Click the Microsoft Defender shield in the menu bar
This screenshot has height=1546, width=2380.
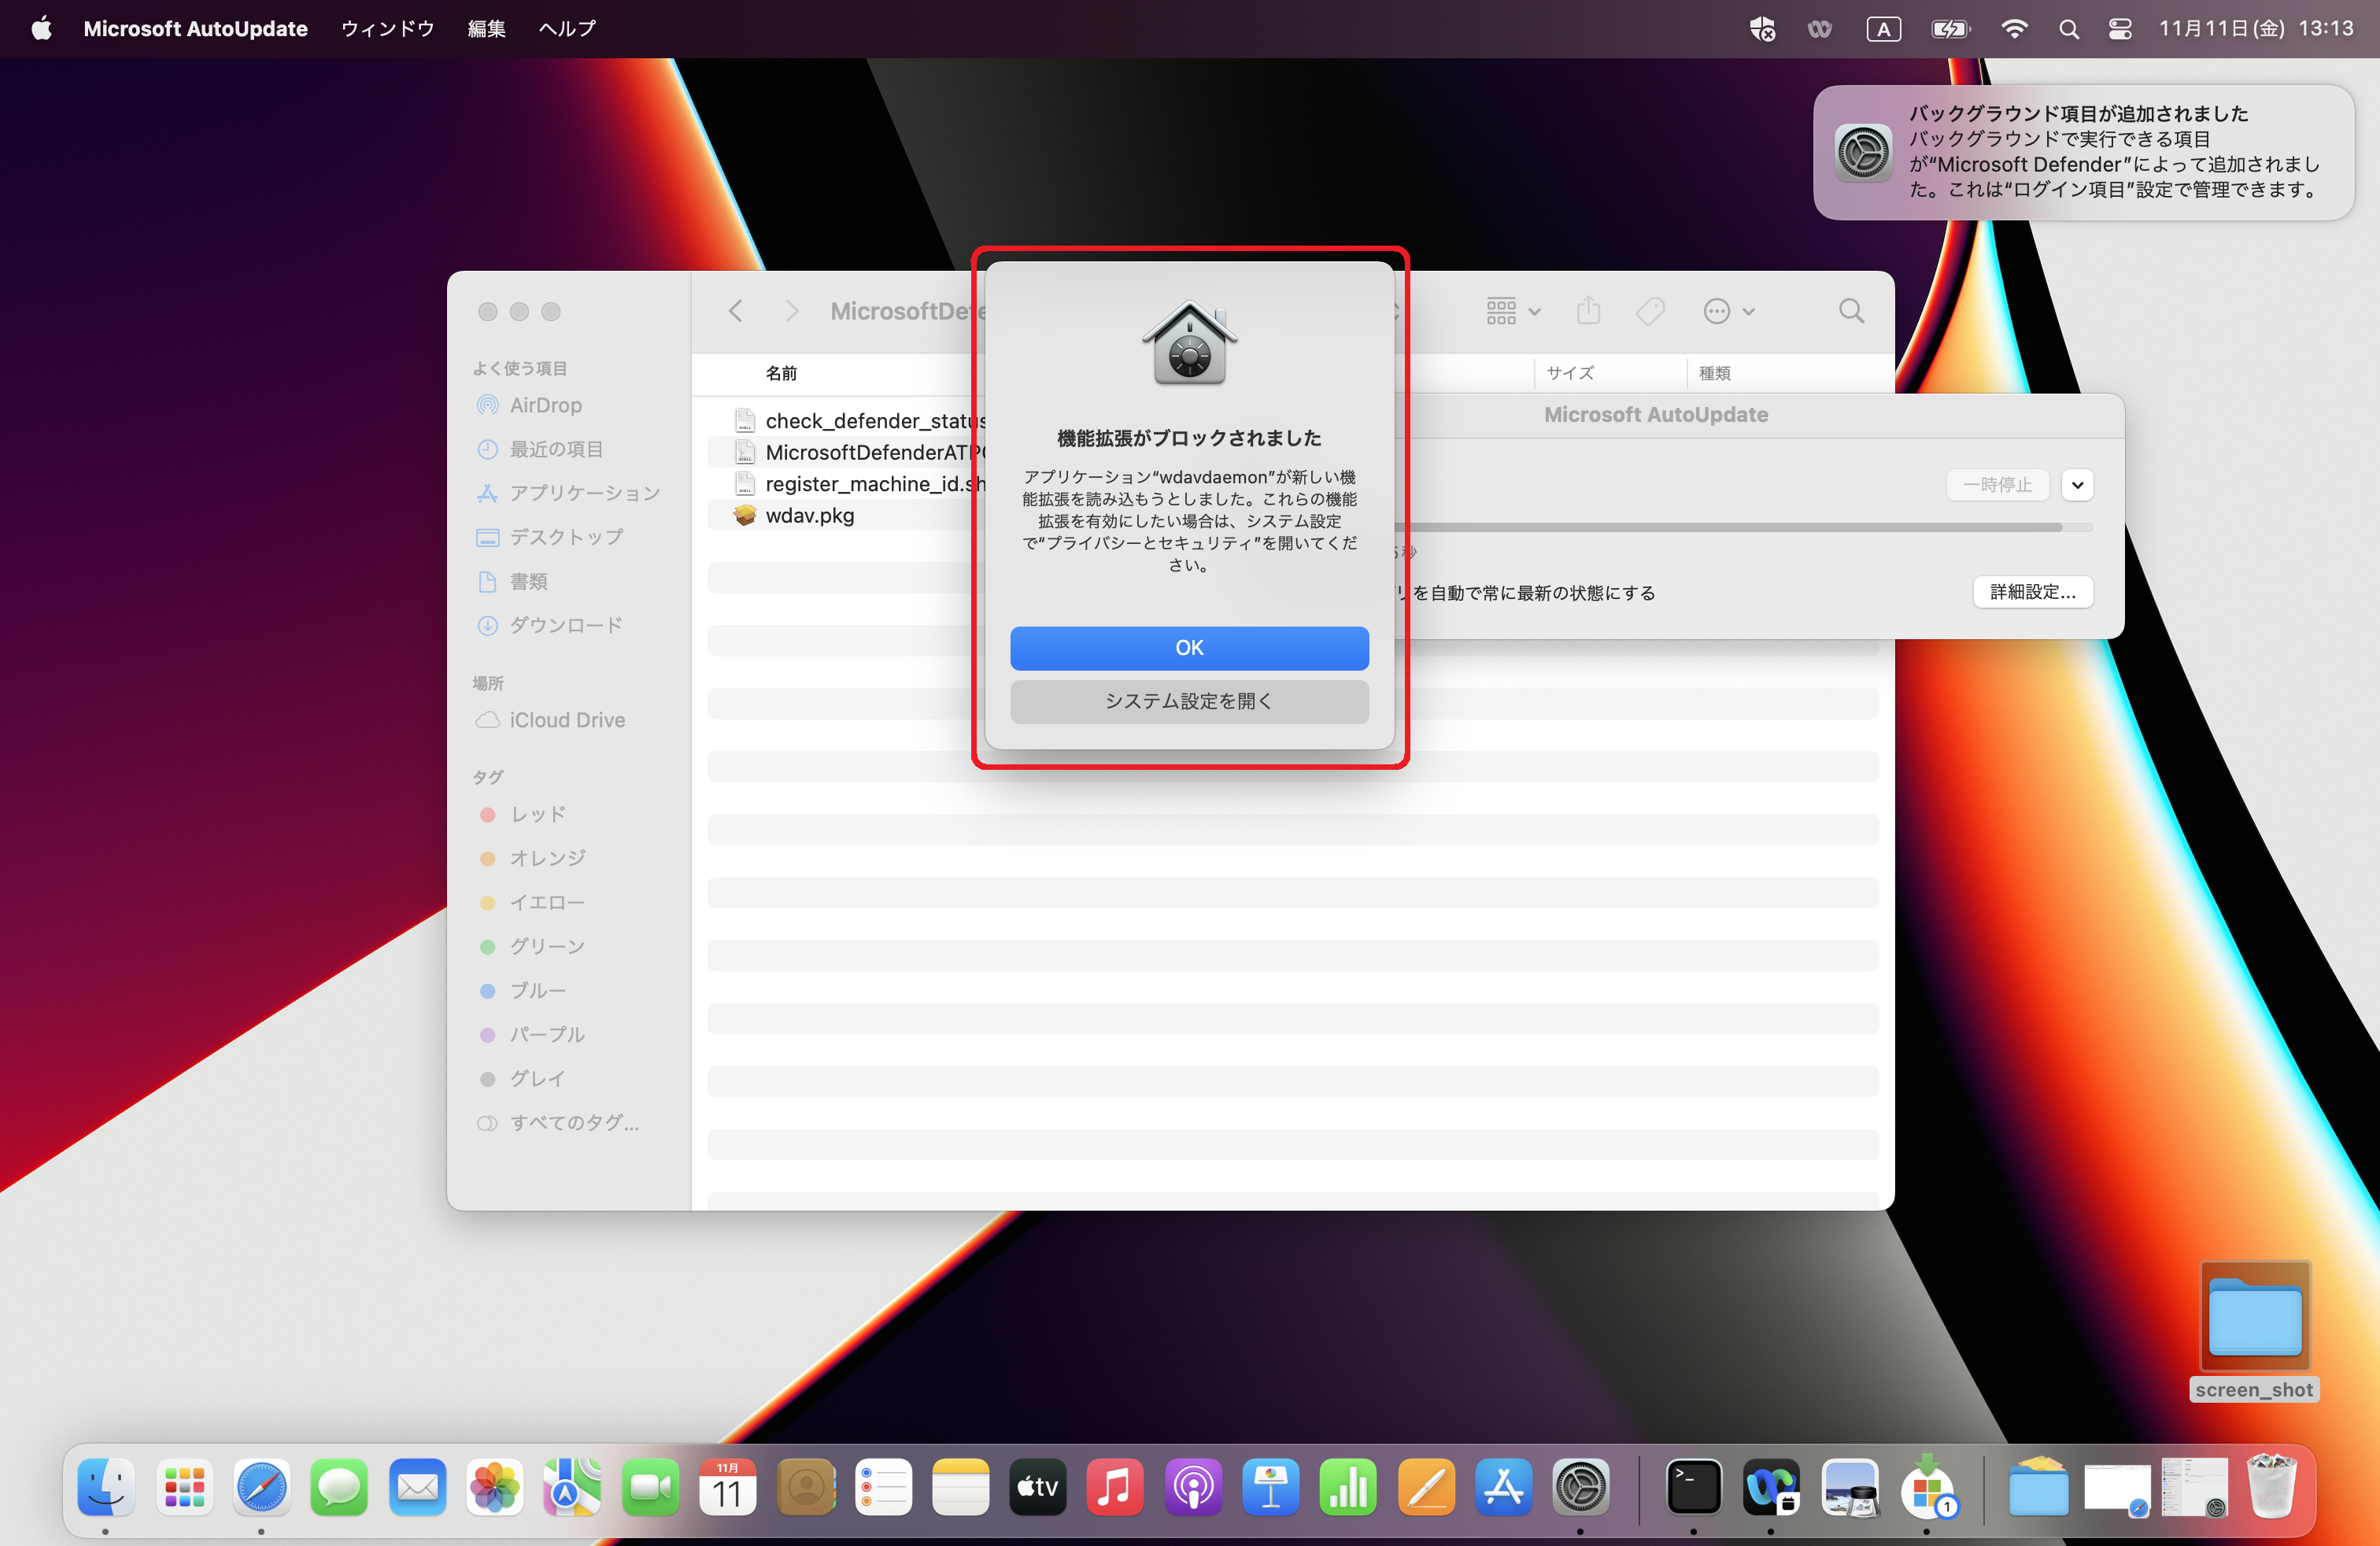pyautogui.click(x=1761, y=29)
